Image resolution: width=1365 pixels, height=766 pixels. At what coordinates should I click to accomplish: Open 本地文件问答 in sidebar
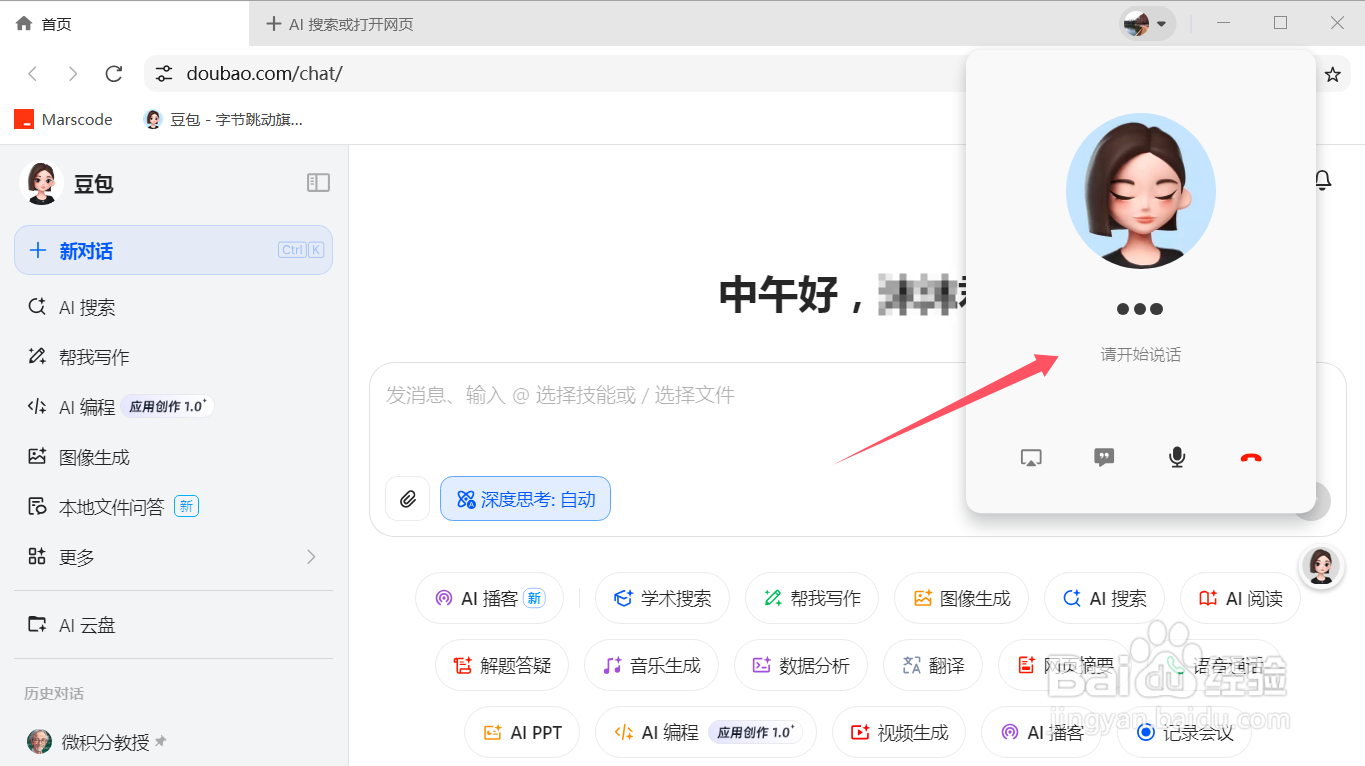tap(173, 507)
